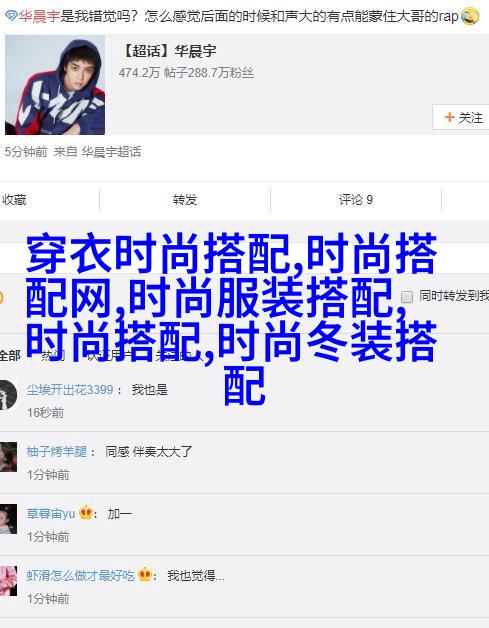Click the 收藏 action
Image resolution: width=489 pixels, height=628 pixels.
click(x=14, y=199)
